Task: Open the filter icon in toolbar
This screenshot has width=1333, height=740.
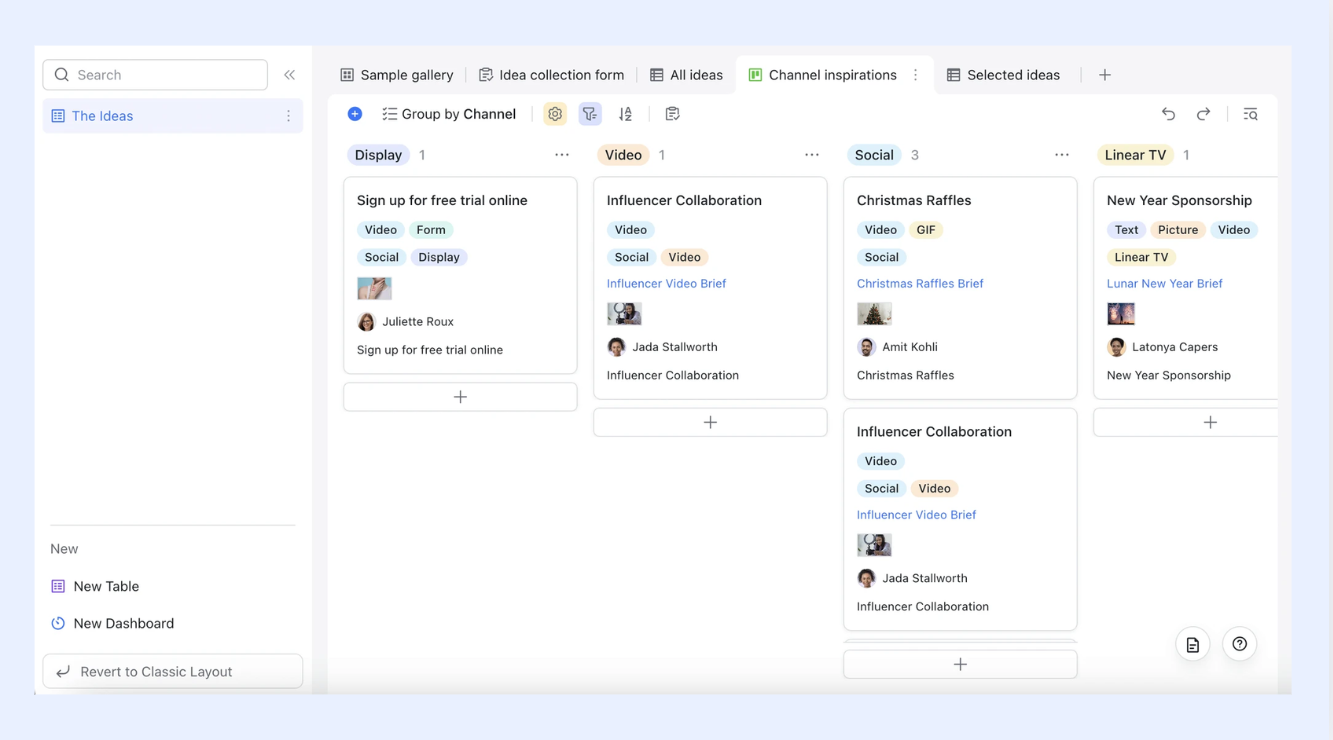Action: pyautogui.click(x=590, y=114)
